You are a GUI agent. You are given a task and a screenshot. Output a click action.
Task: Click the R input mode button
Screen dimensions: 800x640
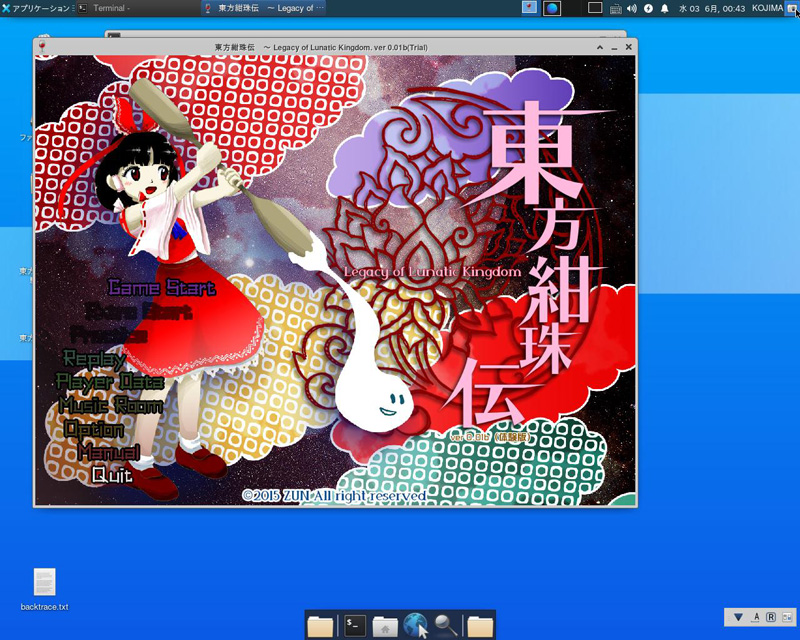pos(771,617)
